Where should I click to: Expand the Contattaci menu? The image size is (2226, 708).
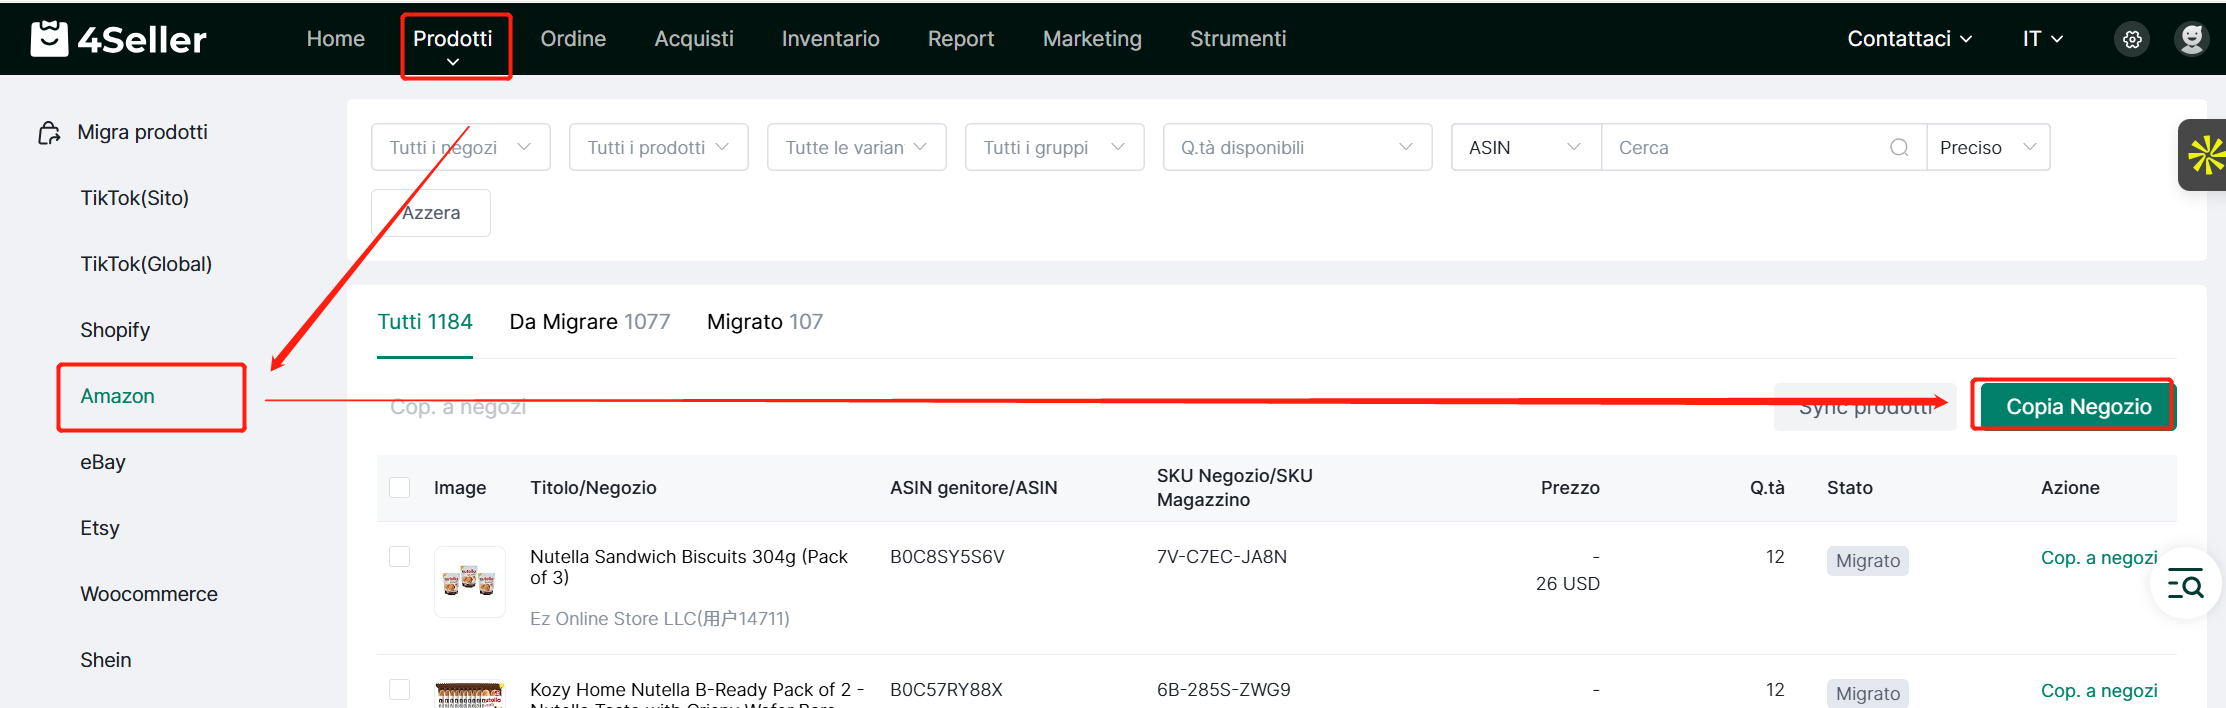(1909, 39)
